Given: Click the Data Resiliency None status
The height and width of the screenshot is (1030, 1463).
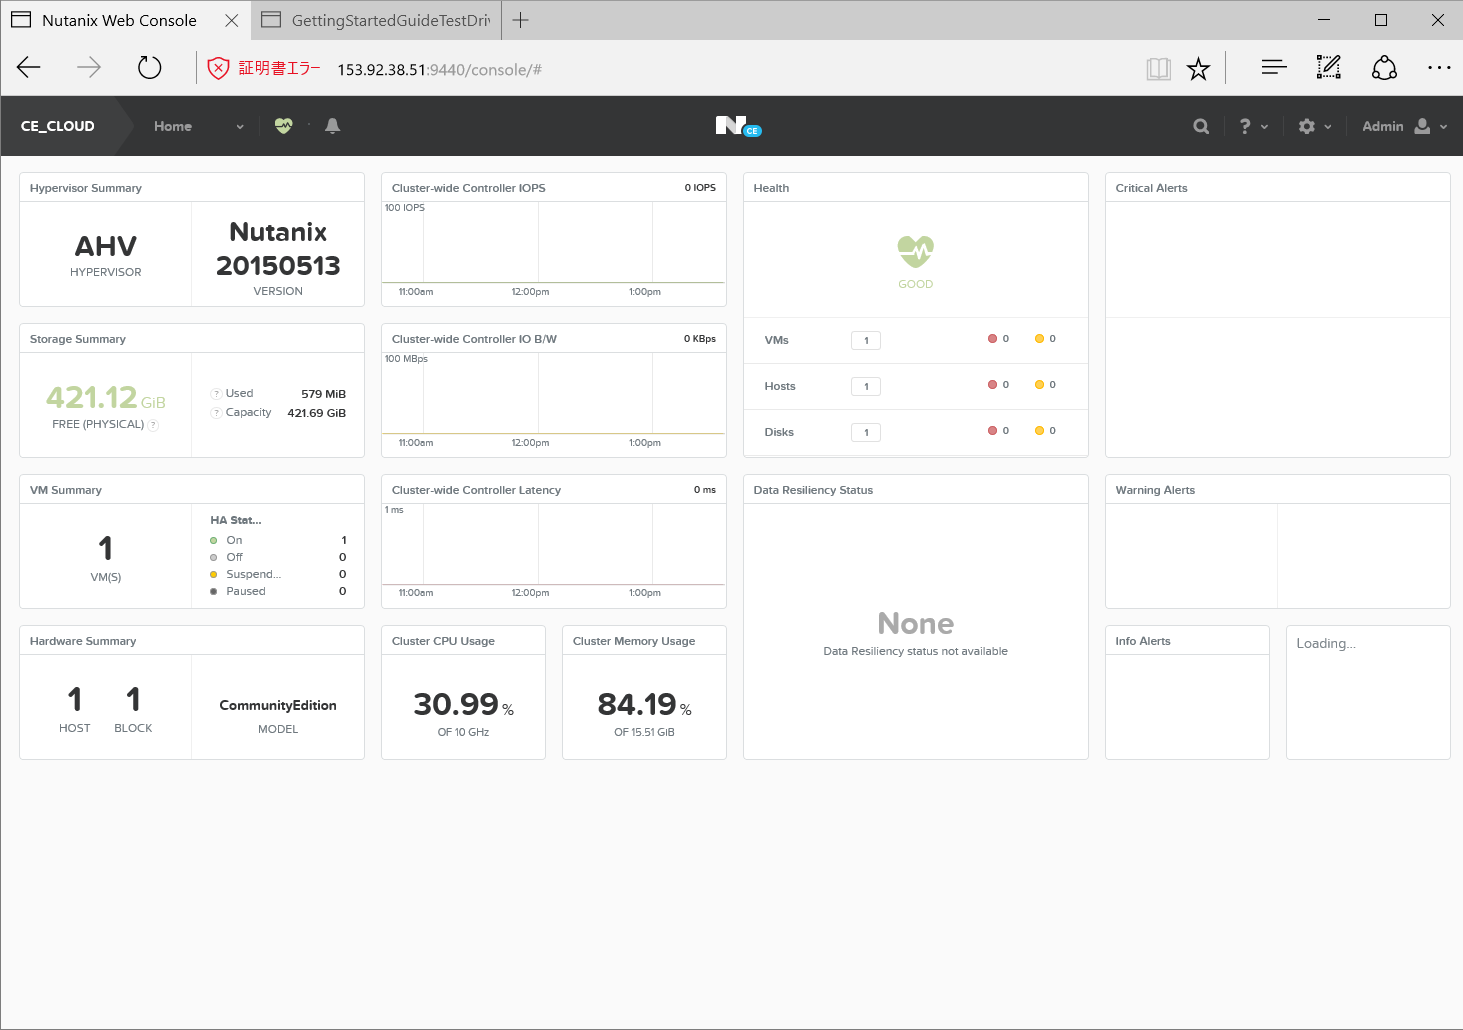Looking at the screenshot, I should click(916, 623).
